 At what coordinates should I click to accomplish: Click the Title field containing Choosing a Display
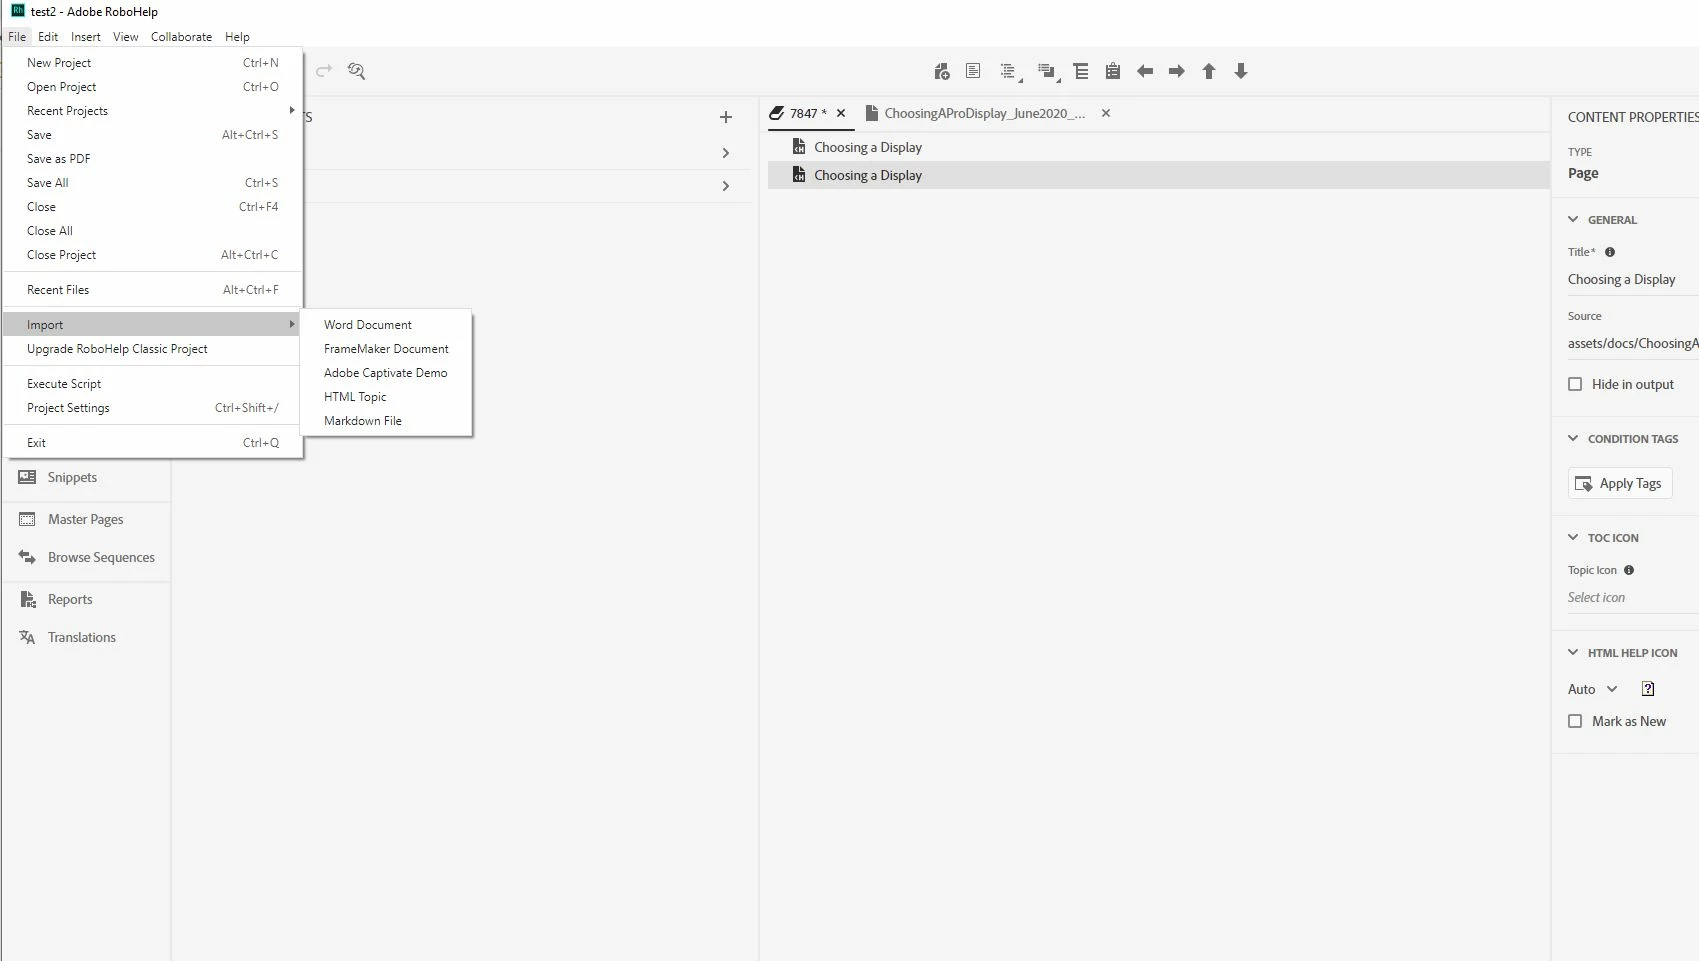point(1633,280)
